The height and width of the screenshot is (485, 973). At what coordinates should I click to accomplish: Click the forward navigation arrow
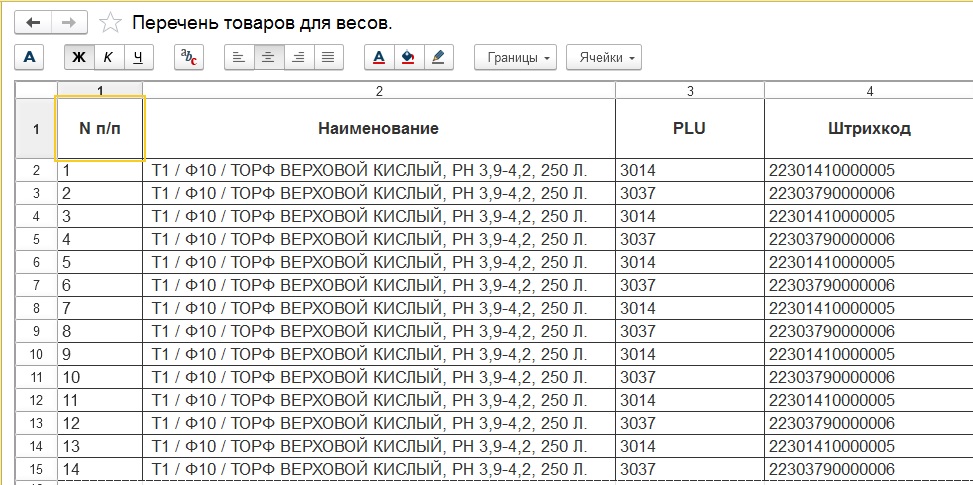[69, 22]
